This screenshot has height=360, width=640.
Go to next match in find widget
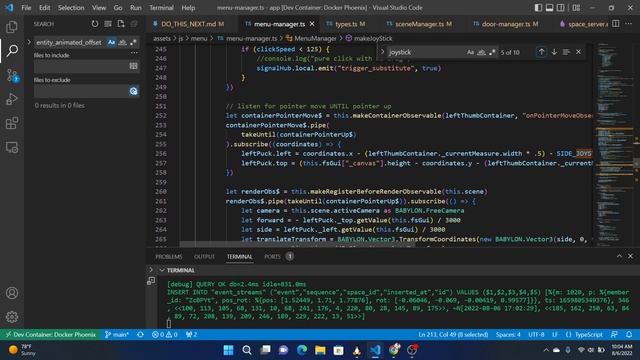click(554, 52)
